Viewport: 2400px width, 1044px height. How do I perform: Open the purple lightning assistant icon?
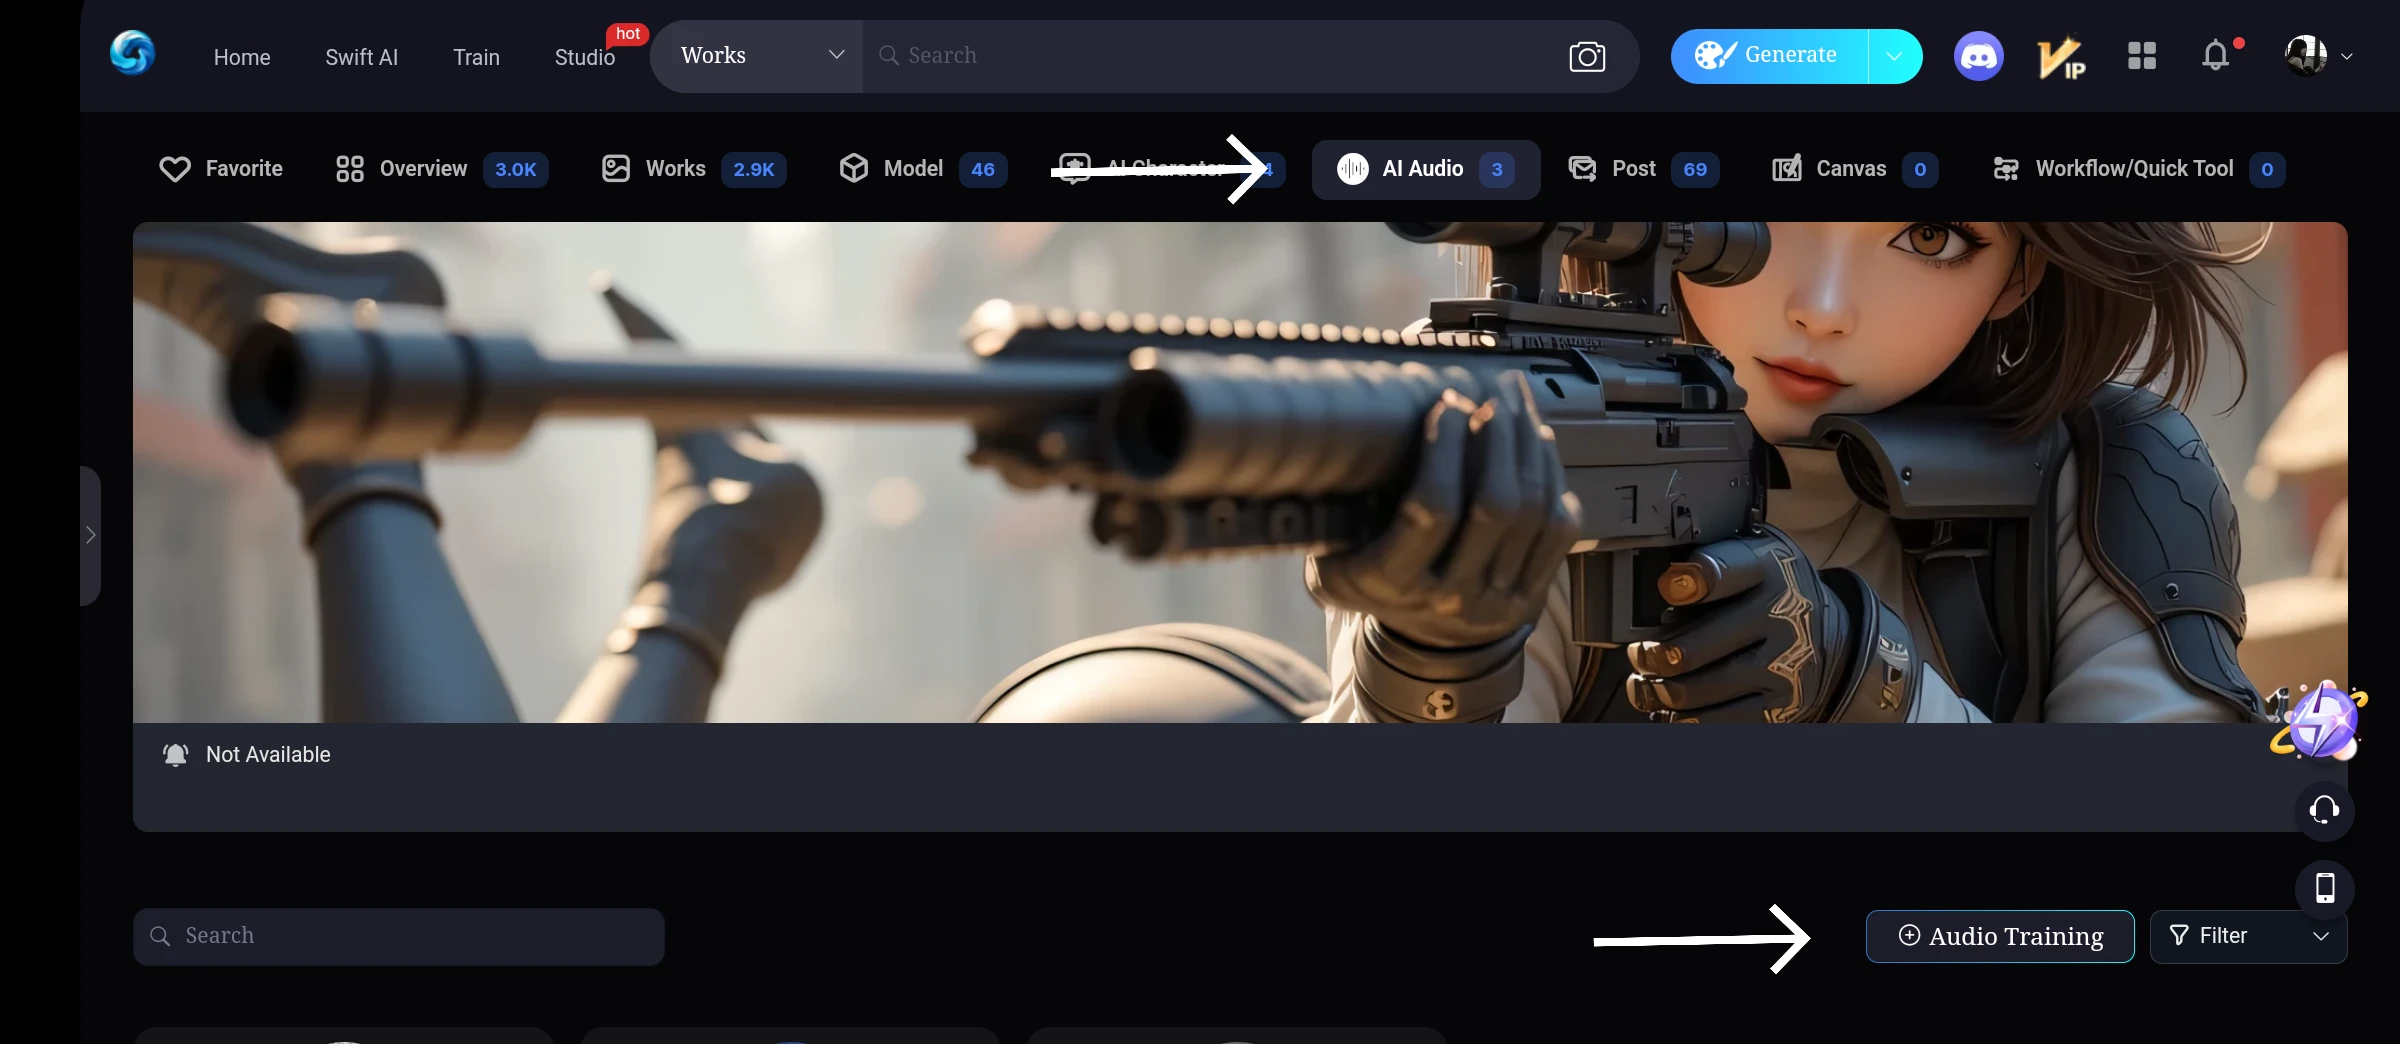(2321, 720)
